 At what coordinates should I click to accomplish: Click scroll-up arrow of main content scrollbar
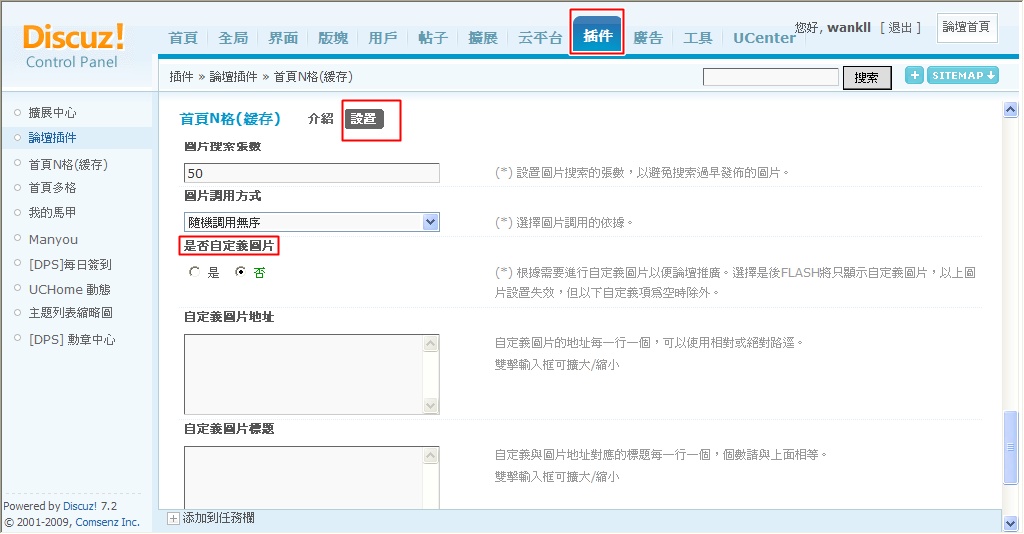[x=1010, y=110]
